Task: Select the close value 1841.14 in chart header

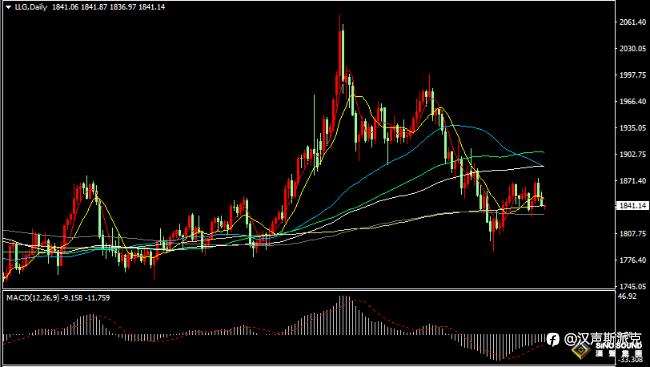Action: coord(152,7)
